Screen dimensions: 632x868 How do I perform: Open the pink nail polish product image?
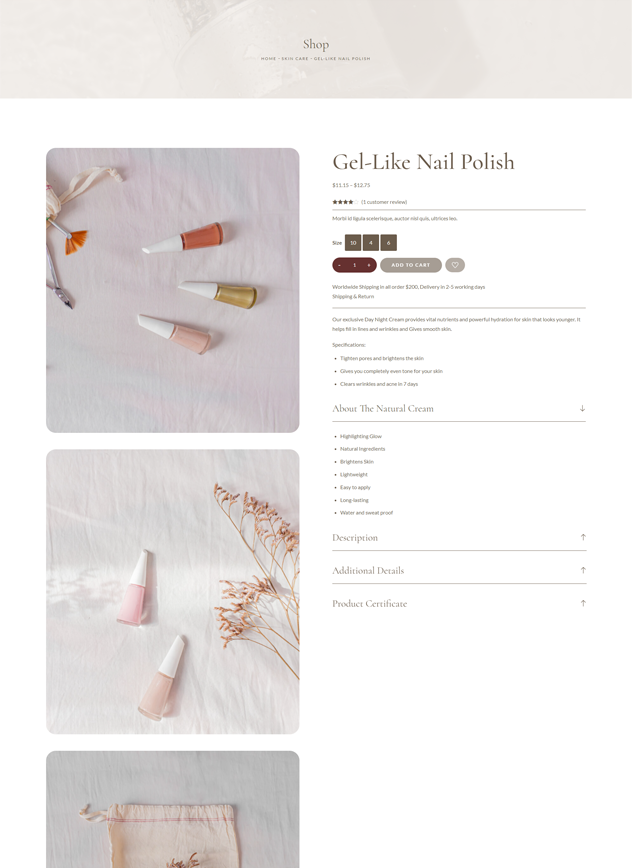tap(173, 592)
